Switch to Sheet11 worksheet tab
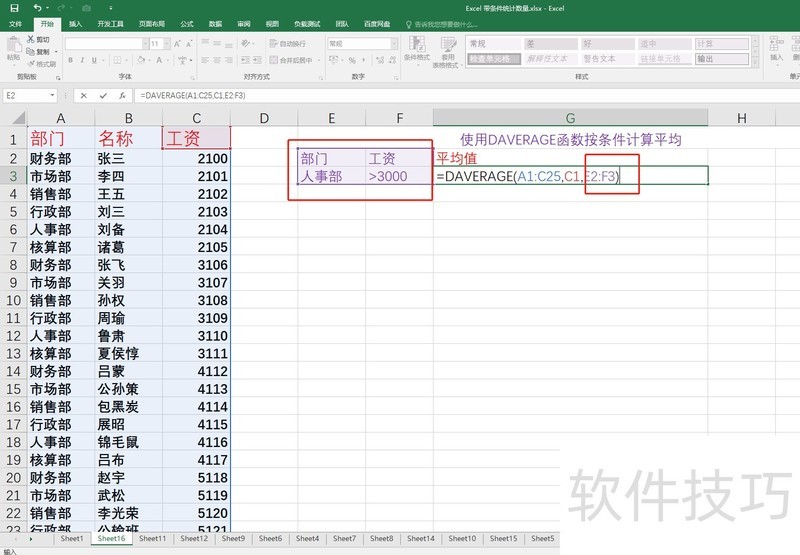The width and height of the screenshot is (800, 555). pos(152,539)
